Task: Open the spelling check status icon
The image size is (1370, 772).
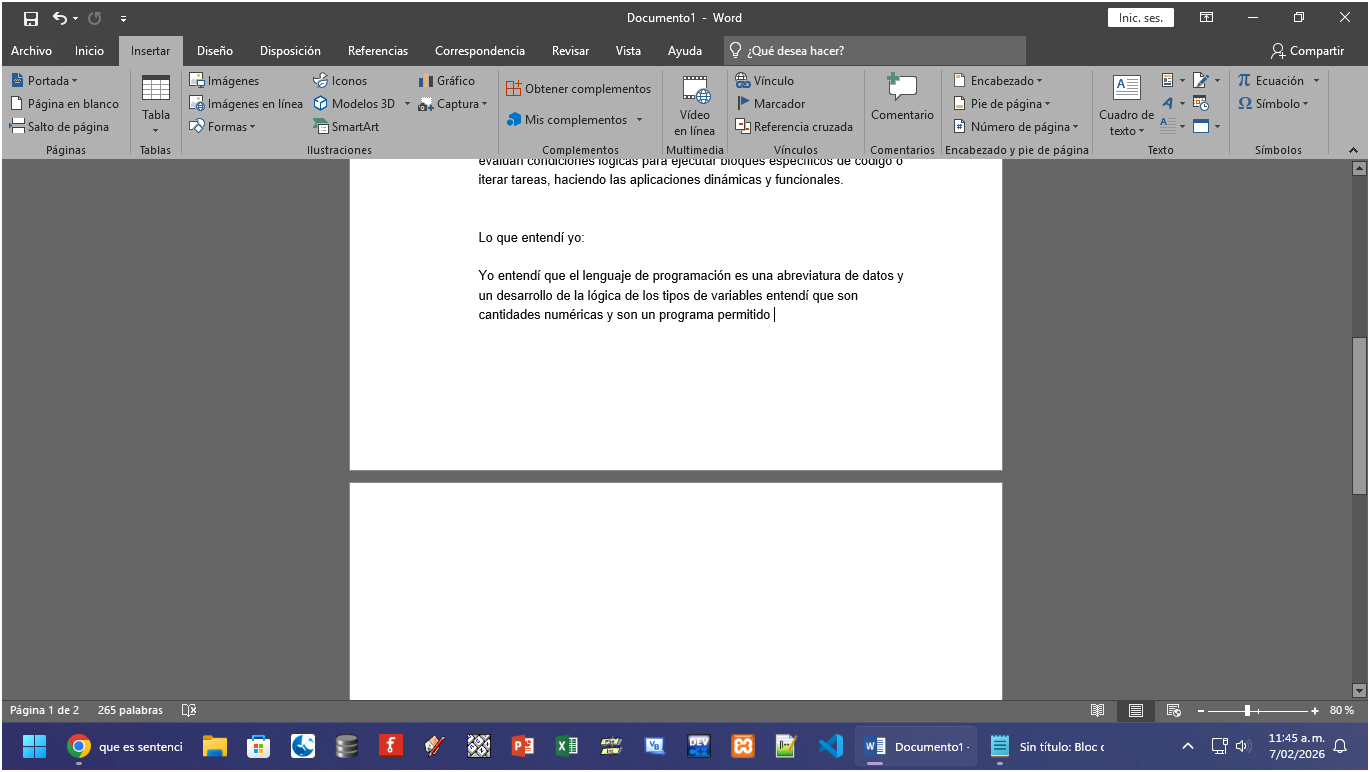Action: (189, 710)
